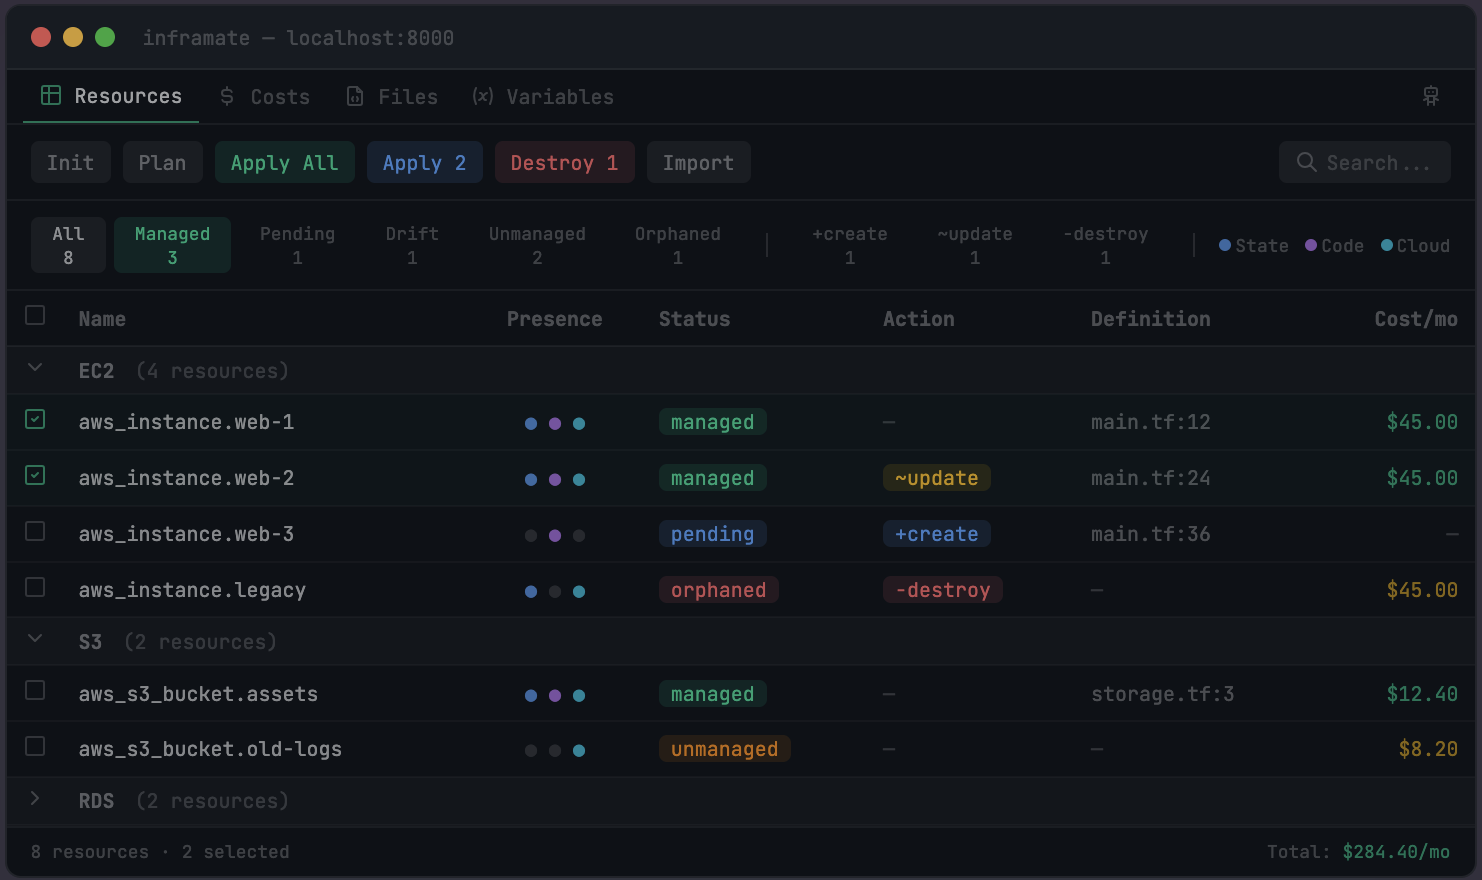Screen dimensions: 1482x880
Task: Check aws_s3_bucket.old-logs checkbox
Action: (x=35, y=746)
